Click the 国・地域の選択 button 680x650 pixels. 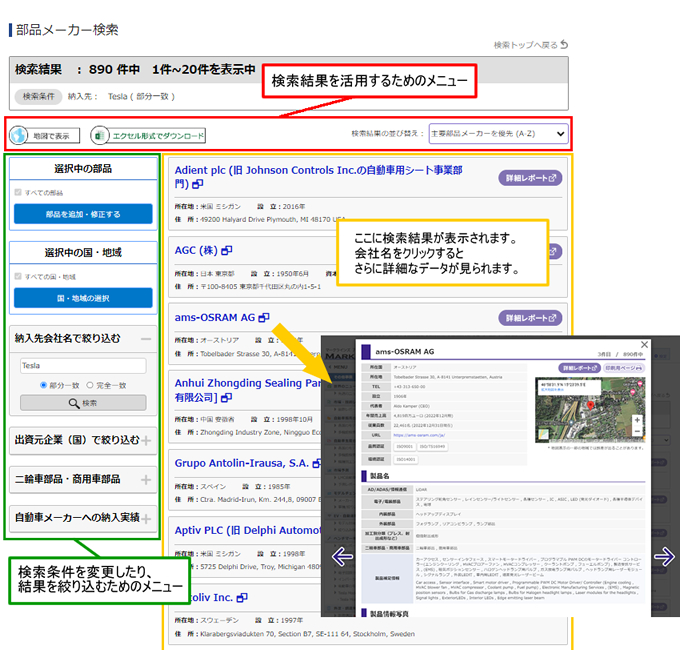click(83, 298)
